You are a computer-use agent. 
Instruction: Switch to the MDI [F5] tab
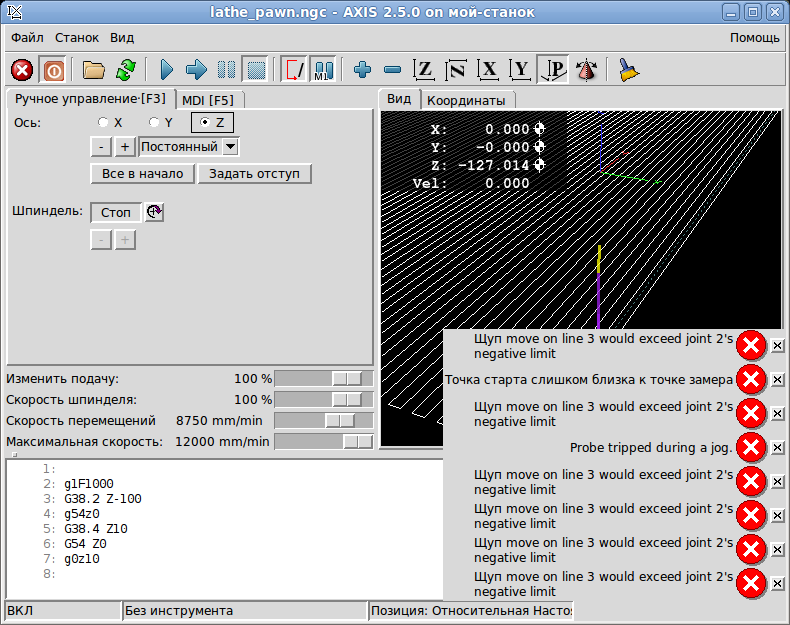click(208, 100)
